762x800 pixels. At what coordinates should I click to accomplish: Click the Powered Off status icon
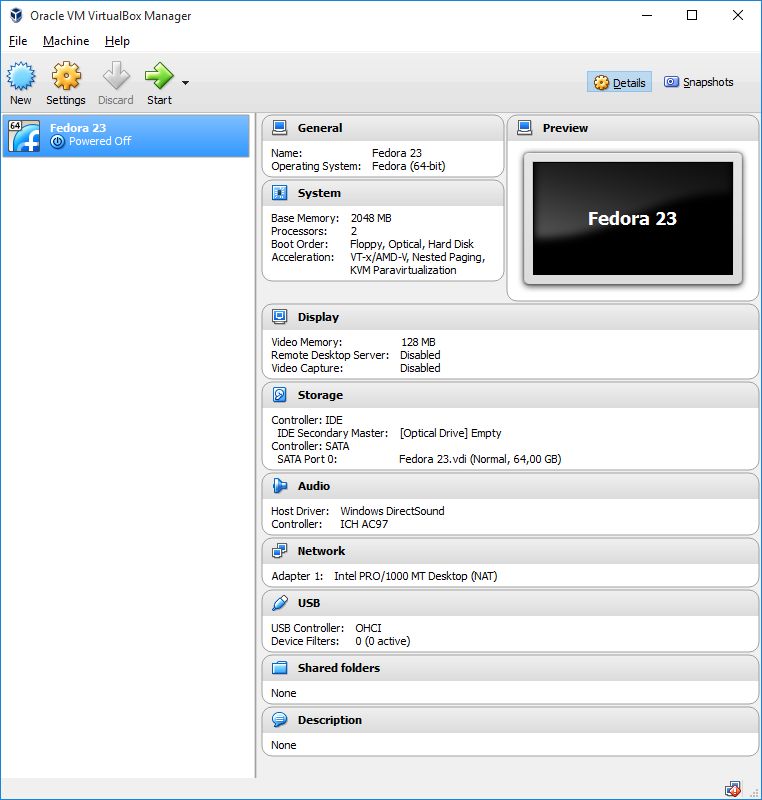click(58, 142)
